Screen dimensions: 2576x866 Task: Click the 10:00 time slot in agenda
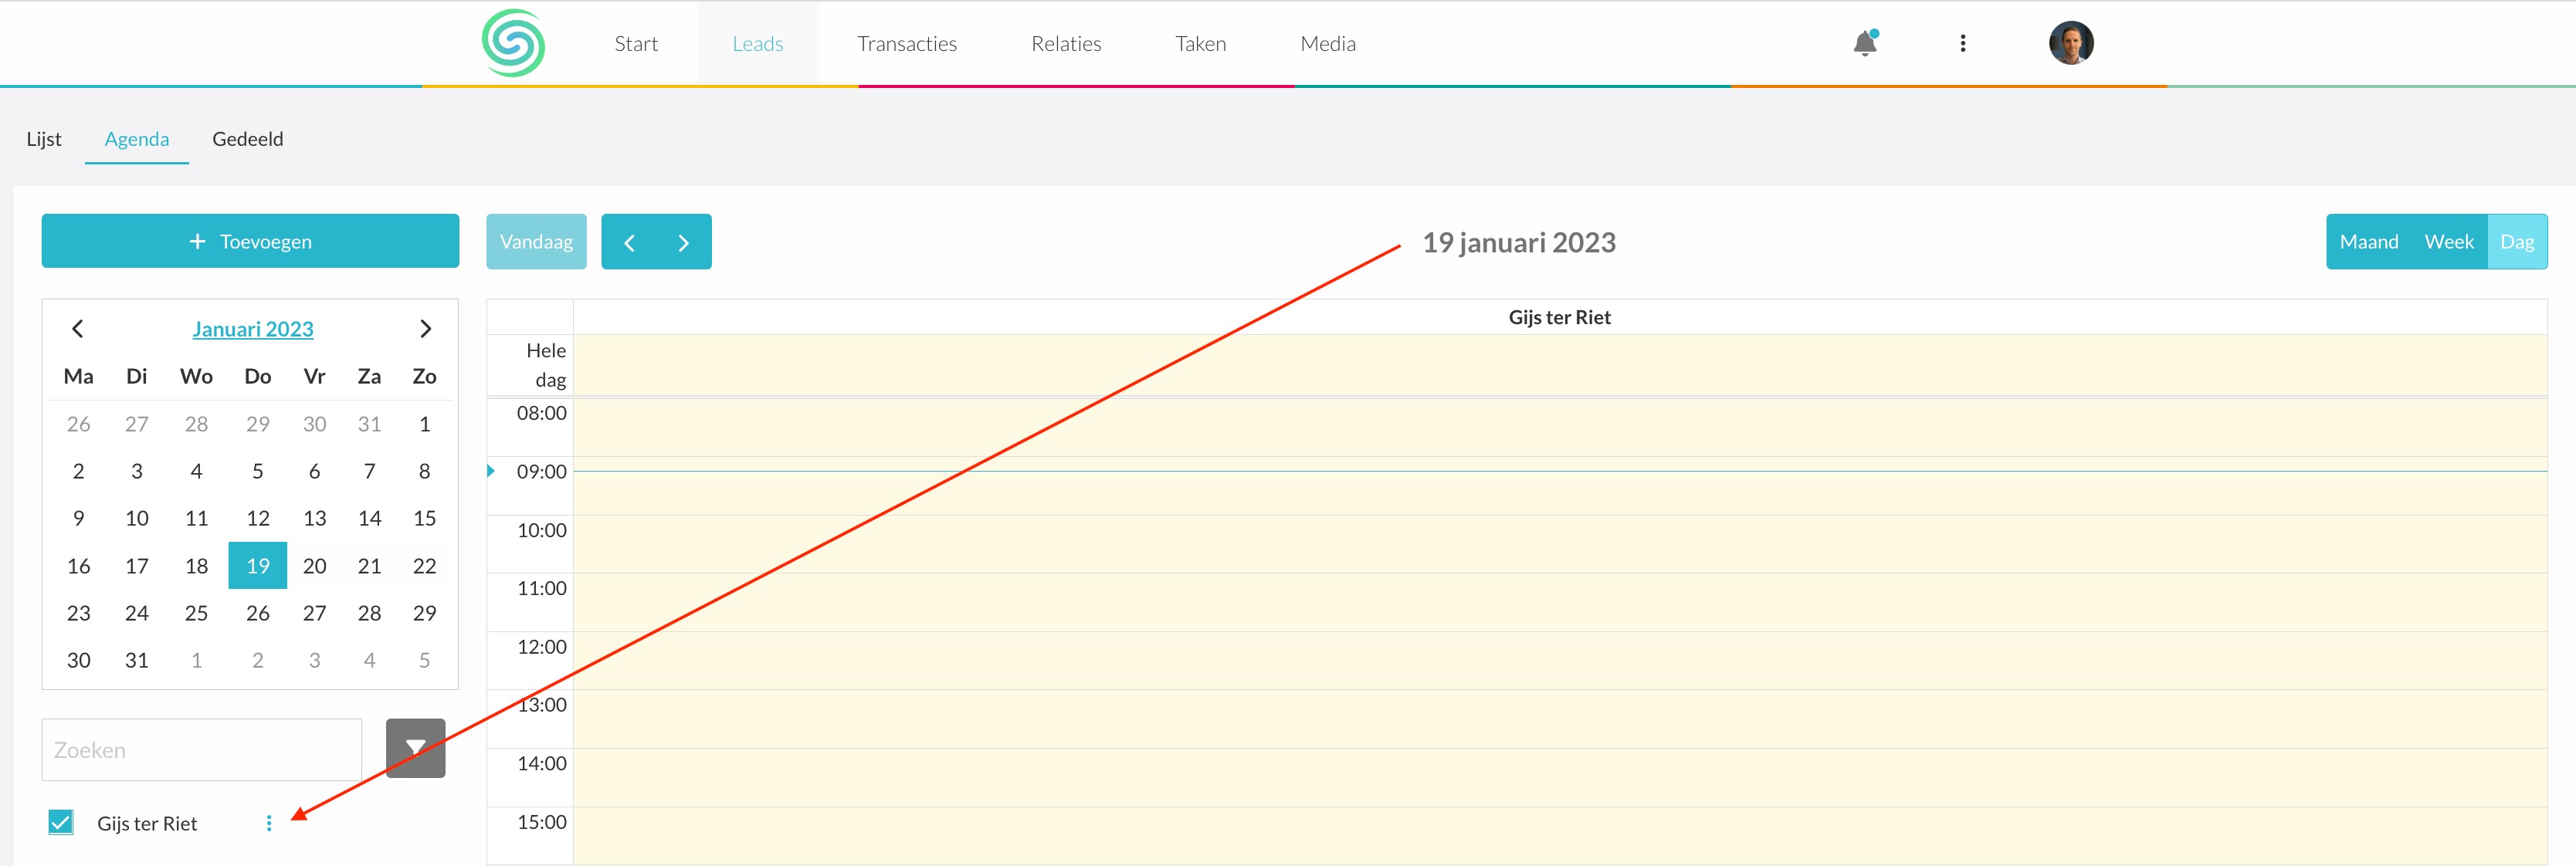[1560, 544]
